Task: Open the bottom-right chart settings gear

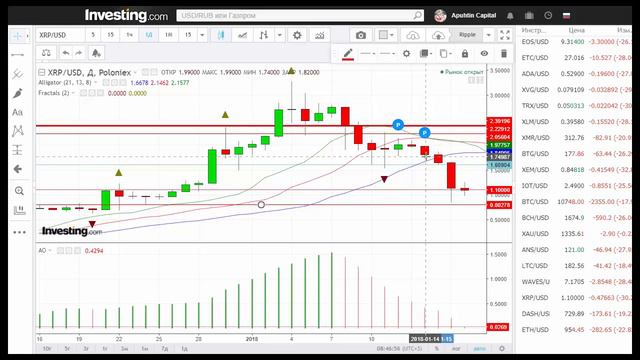Action: 502,349
